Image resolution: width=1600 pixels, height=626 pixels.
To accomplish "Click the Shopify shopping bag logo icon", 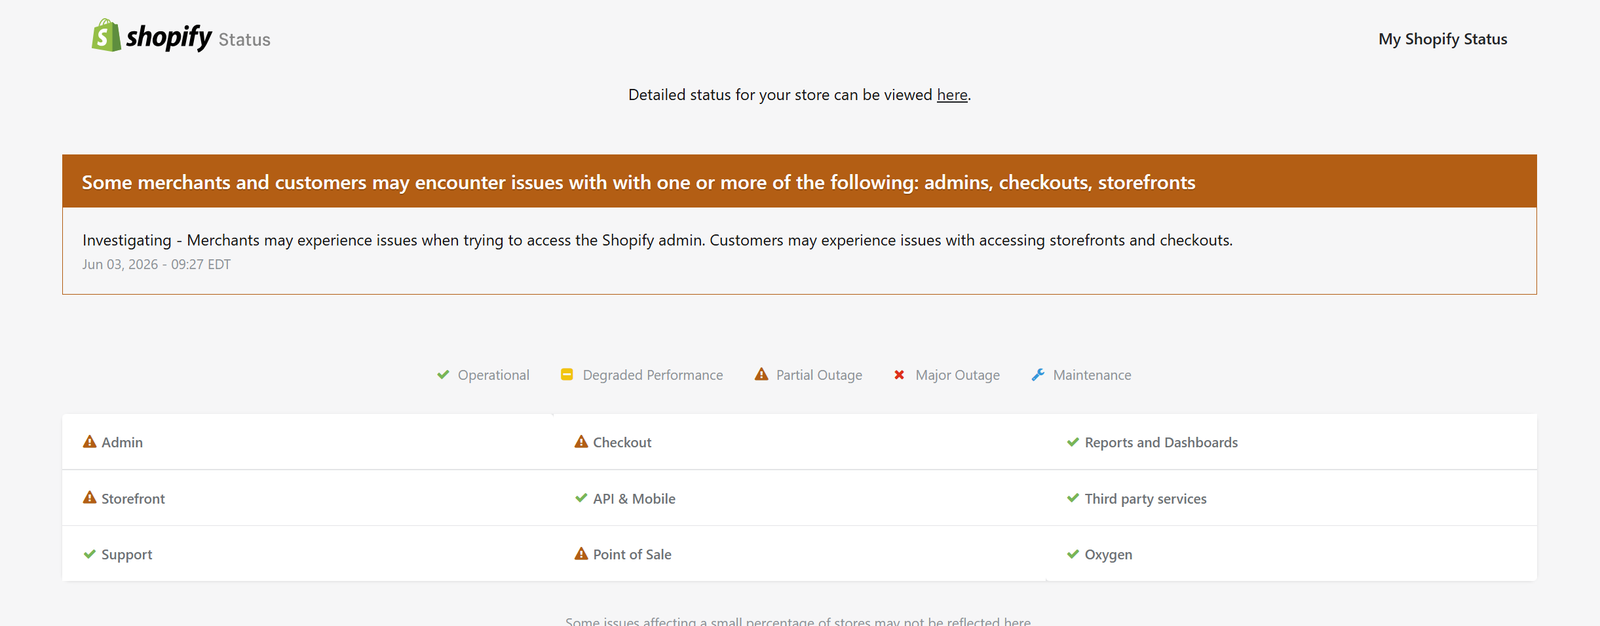I will (106, 35).
